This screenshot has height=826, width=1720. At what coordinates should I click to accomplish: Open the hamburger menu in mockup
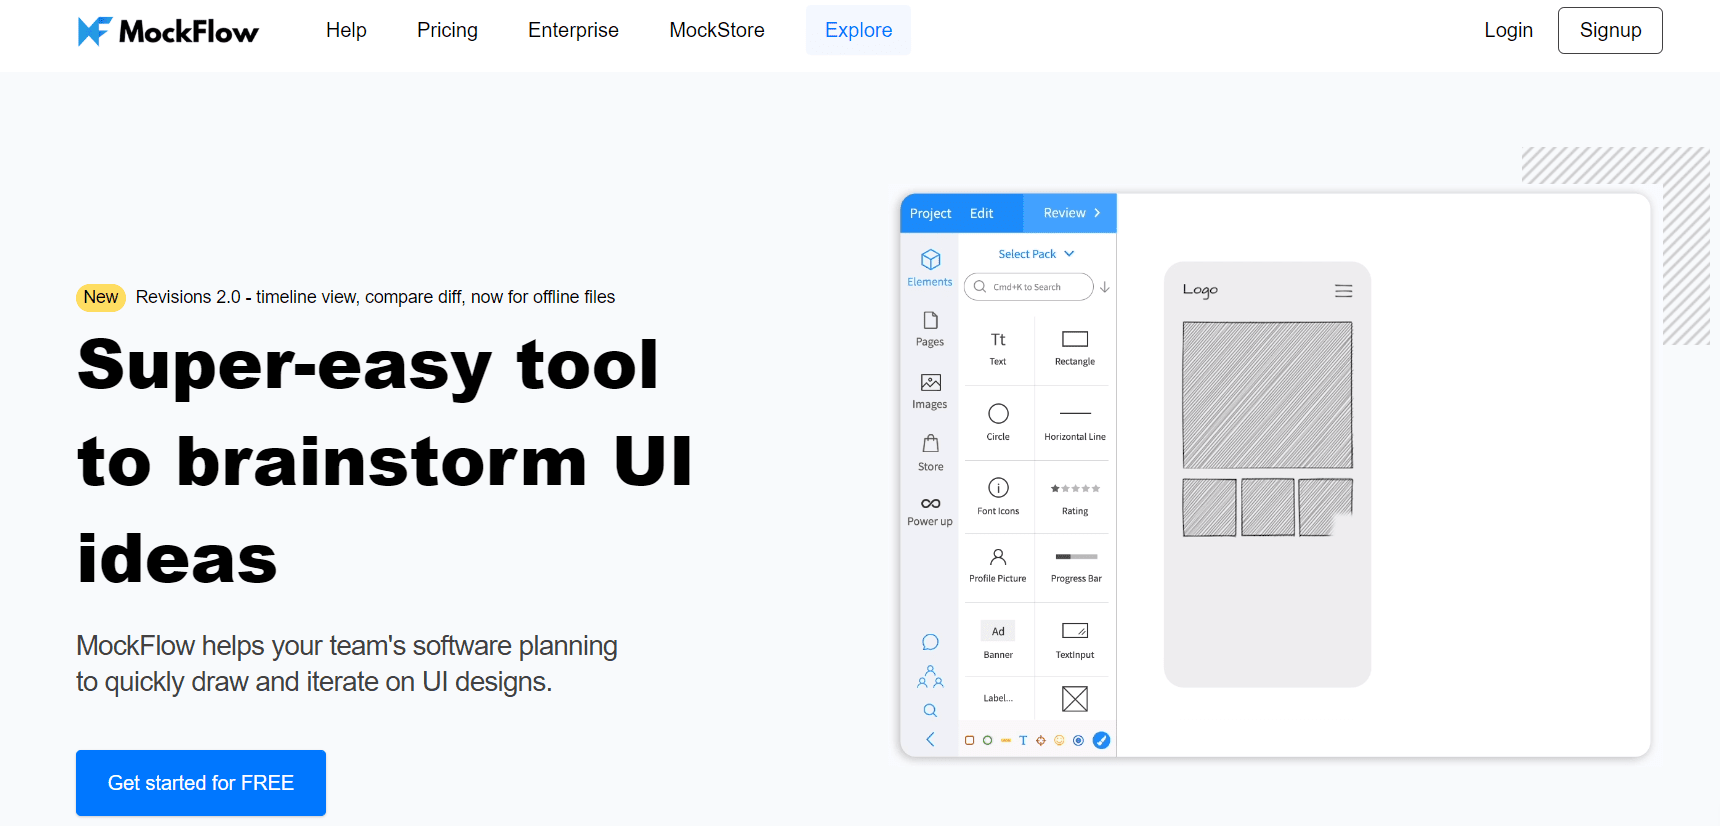(x=1343, y=291)
